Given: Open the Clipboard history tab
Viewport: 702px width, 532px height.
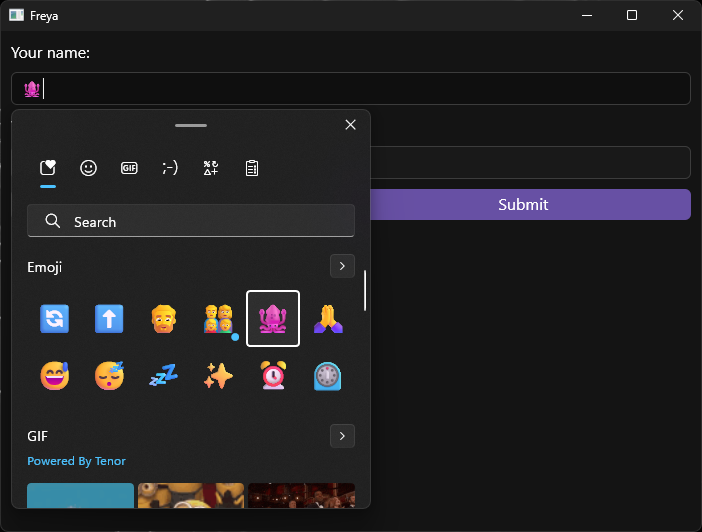Looking at the screenshot, I should [252, 168].
